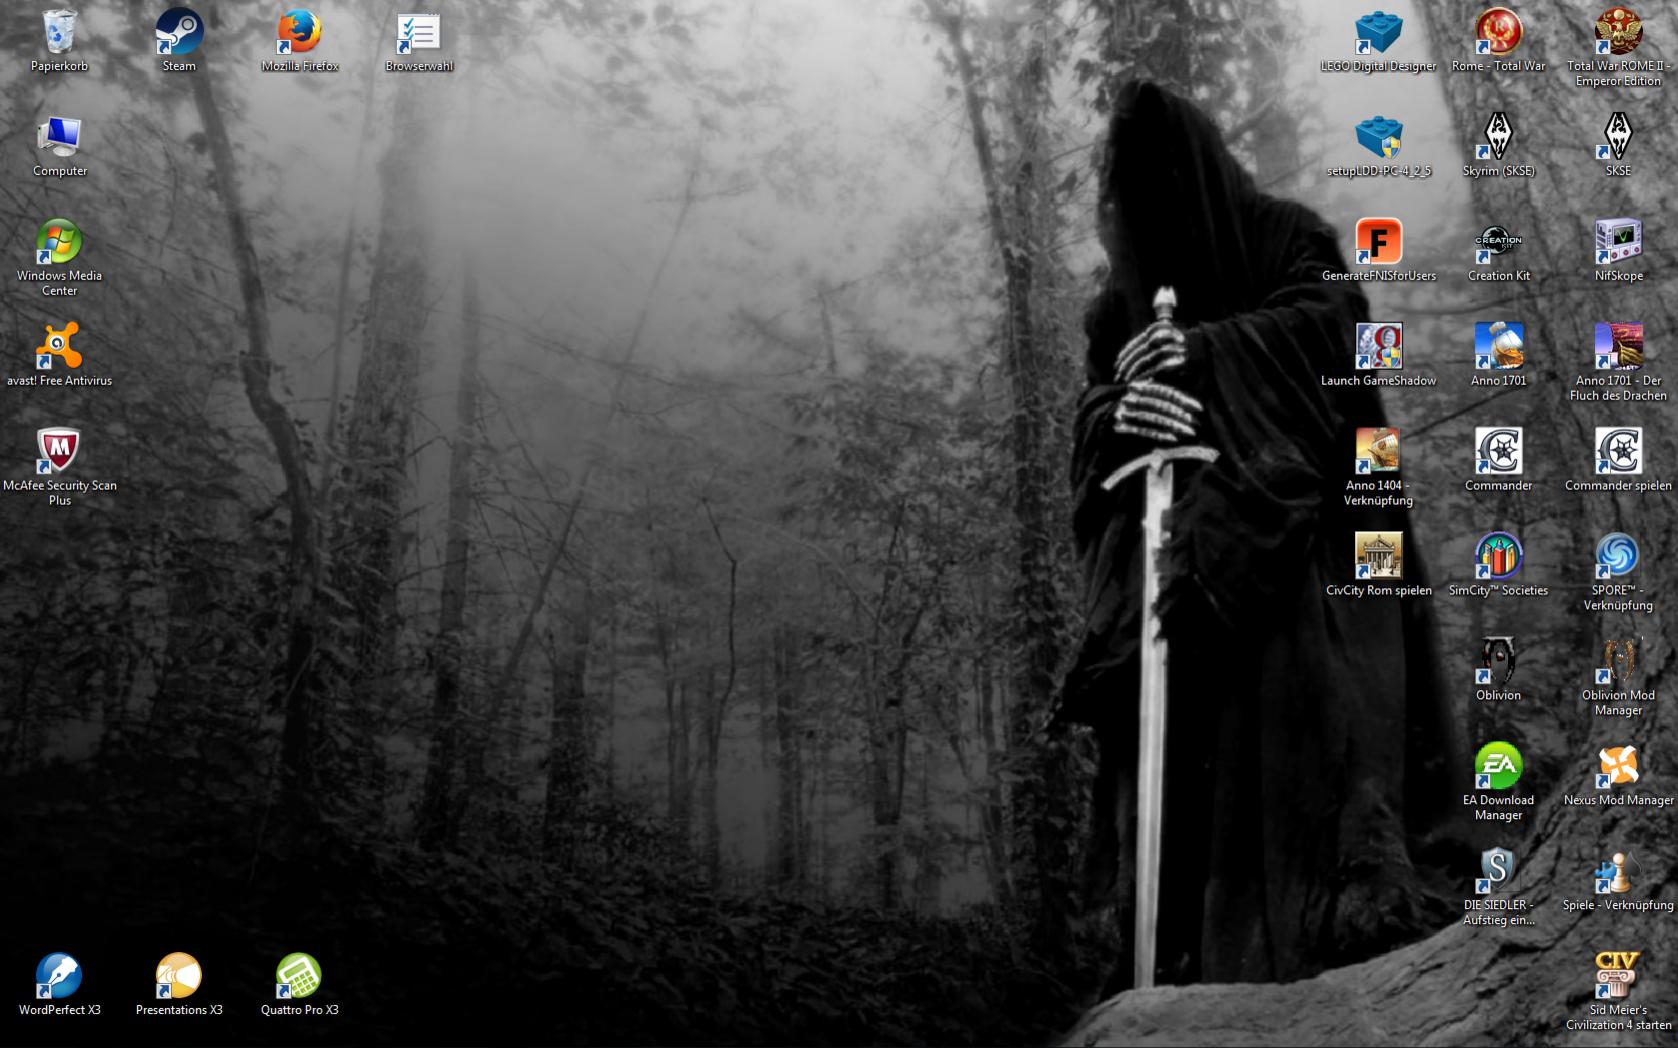Select the Quattro Pro X3 icon
The width and height of the screenshot is (1678, 1048).
(299, 977)
